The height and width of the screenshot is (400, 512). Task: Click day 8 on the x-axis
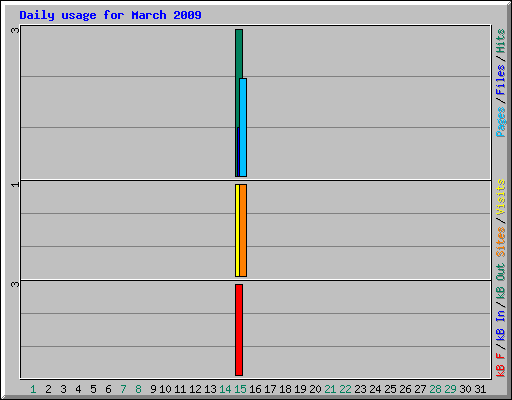tap(138, 389)
